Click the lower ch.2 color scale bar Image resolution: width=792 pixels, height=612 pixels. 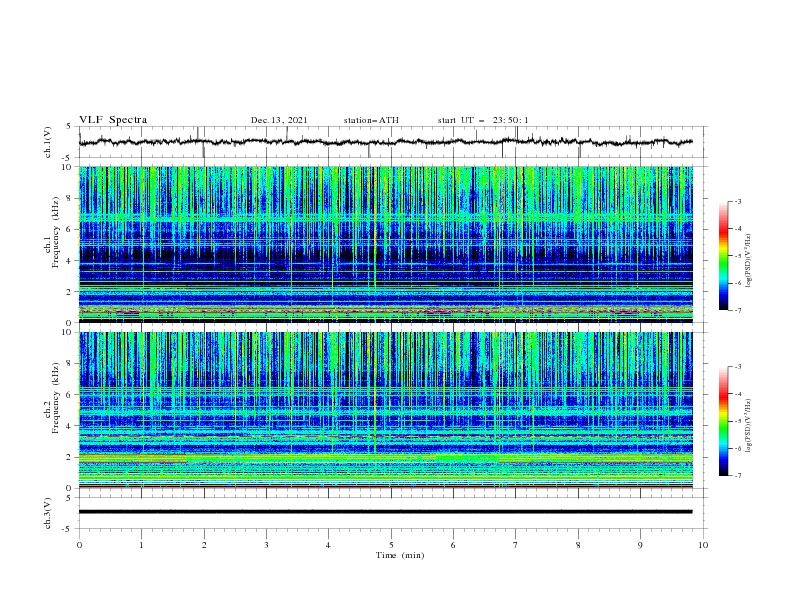(x=724, y=421)
